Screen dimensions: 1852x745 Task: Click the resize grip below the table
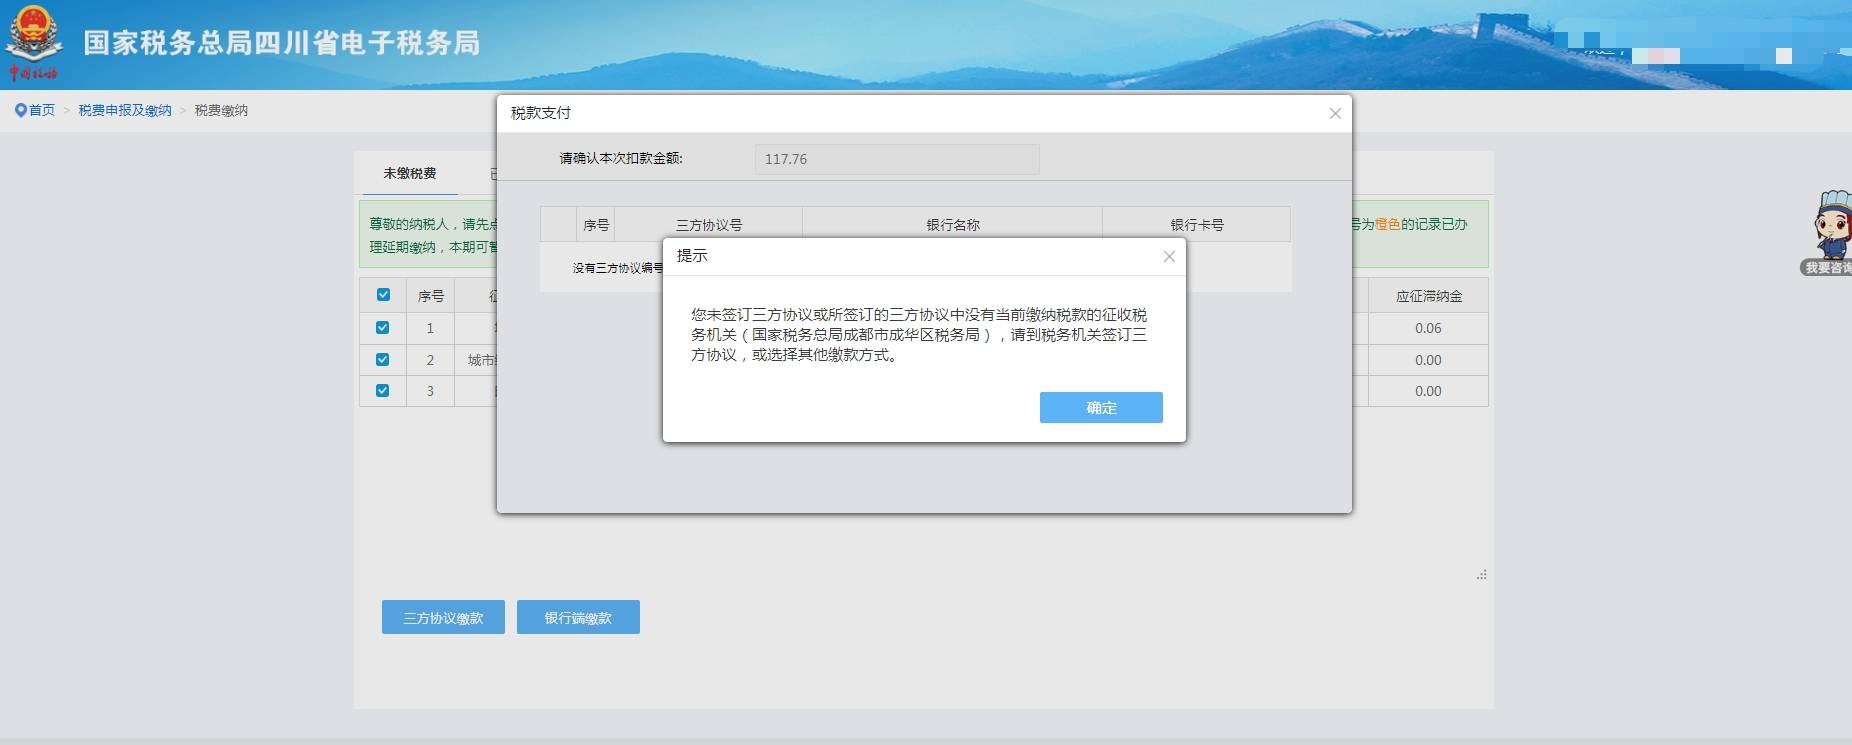click(x=1481, y=575)
